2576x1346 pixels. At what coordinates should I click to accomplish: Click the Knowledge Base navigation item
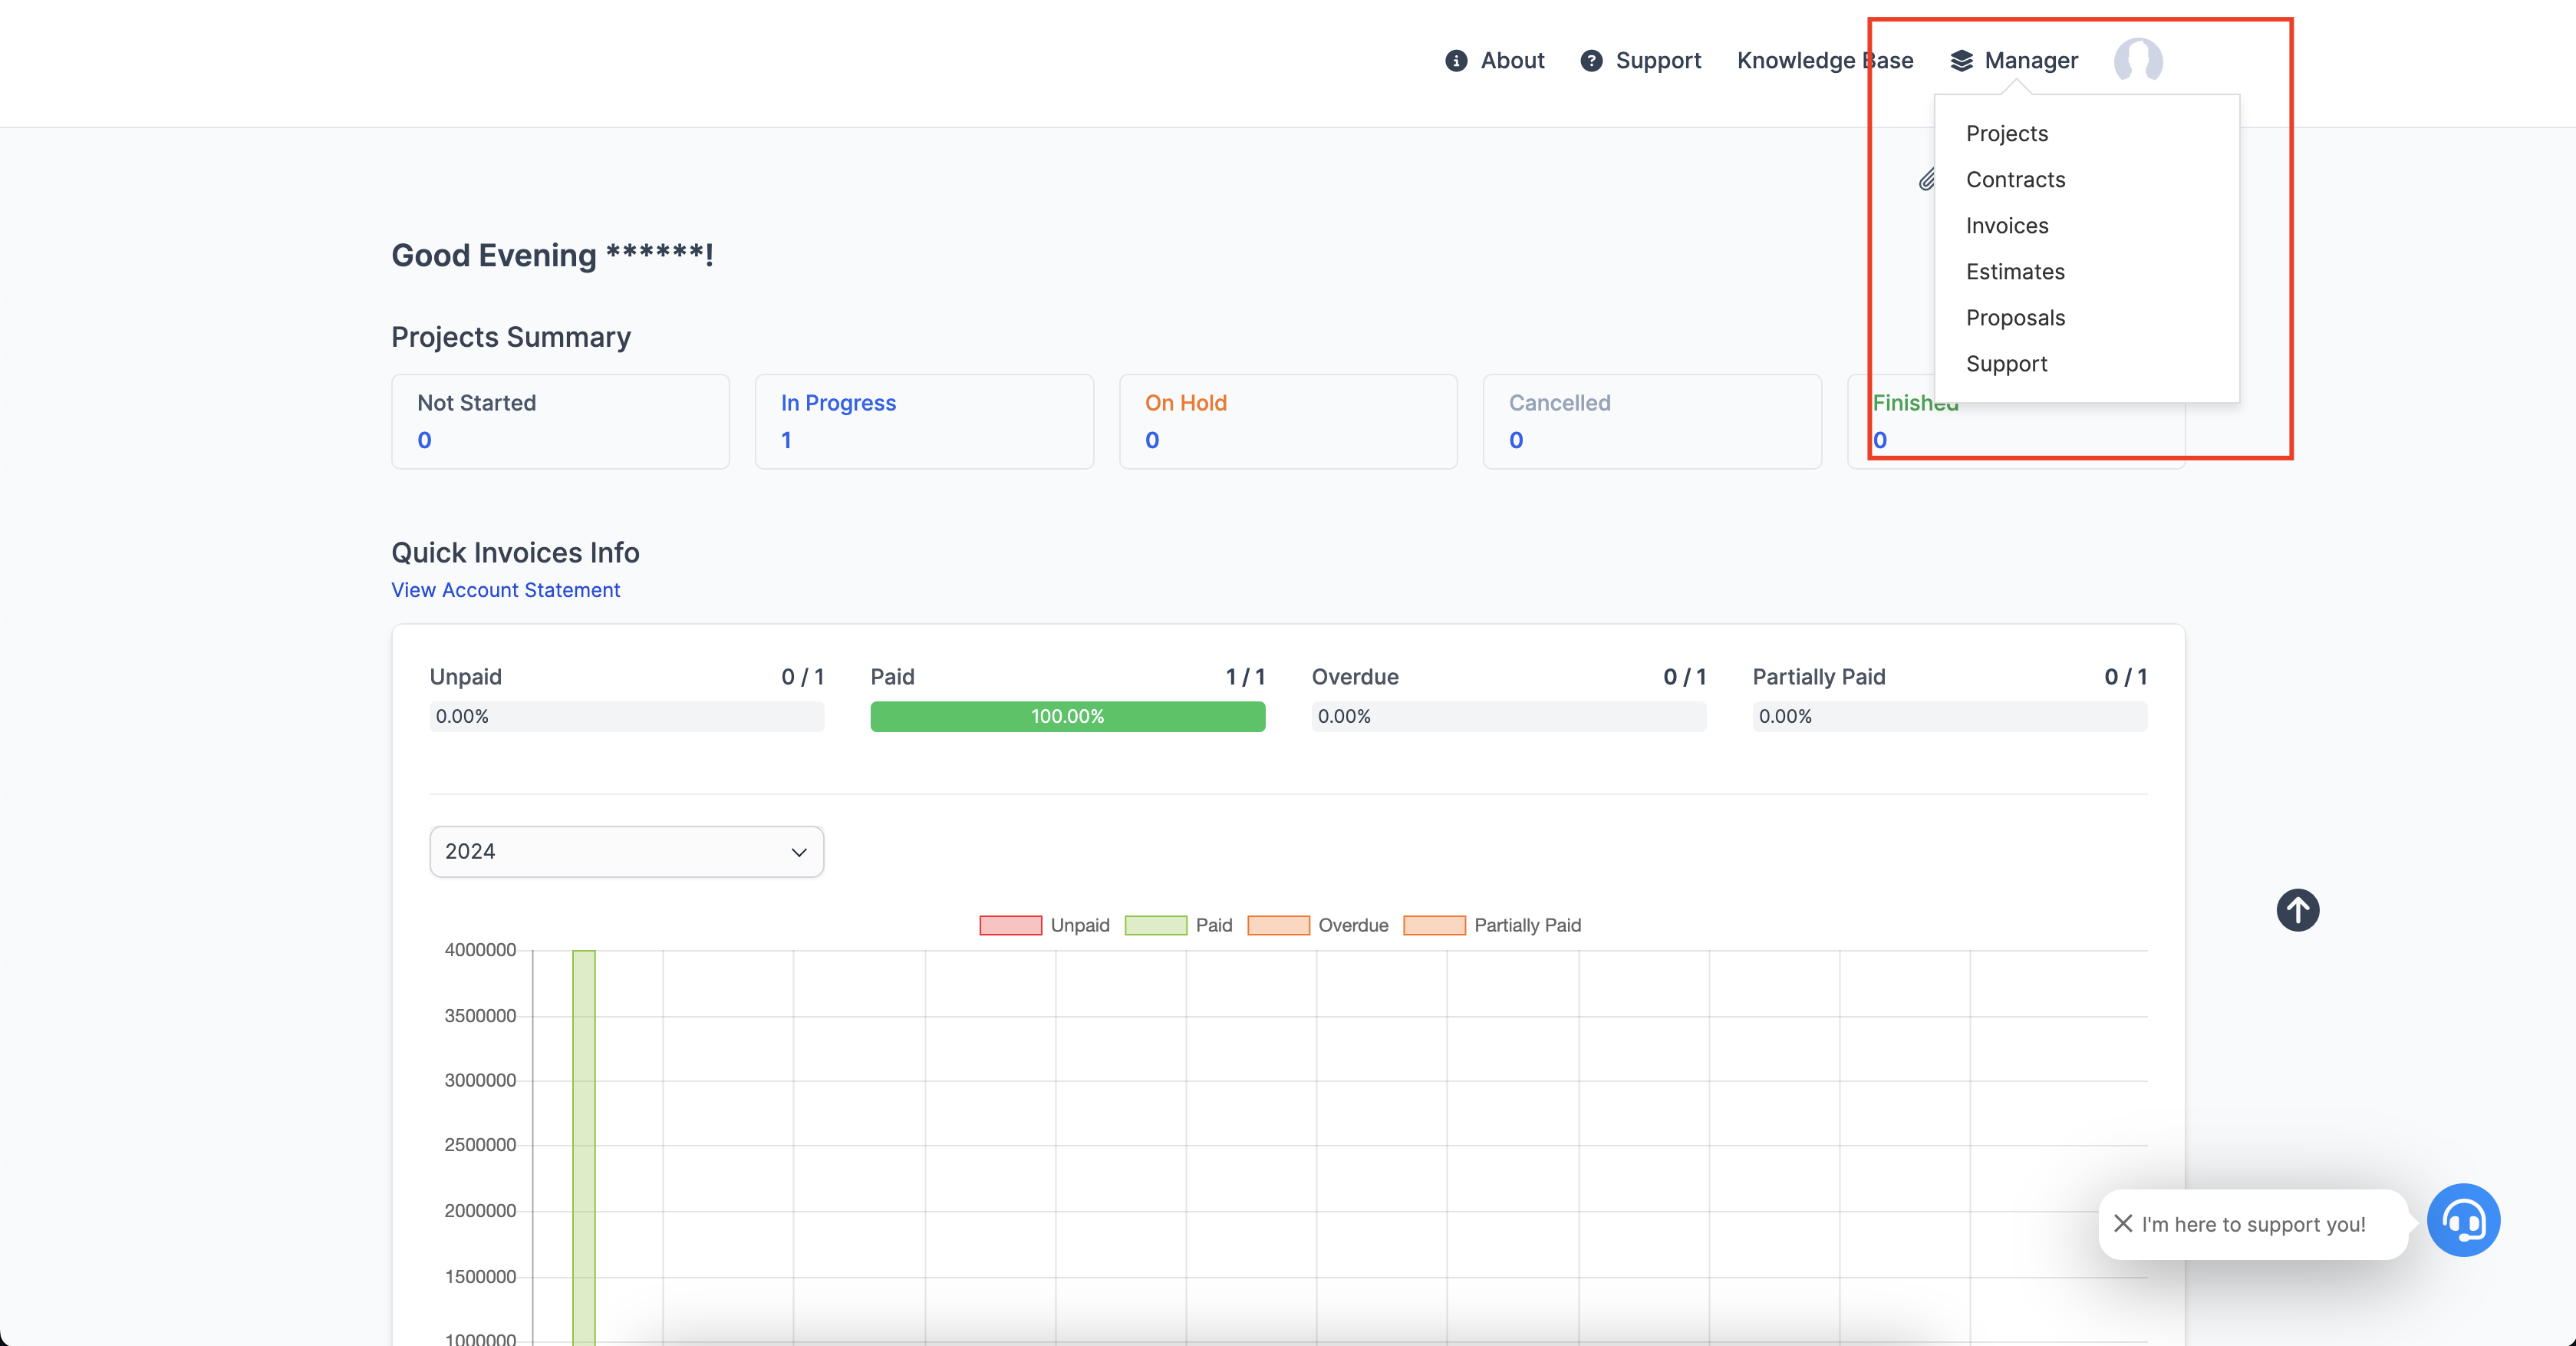coord(1825,60)
